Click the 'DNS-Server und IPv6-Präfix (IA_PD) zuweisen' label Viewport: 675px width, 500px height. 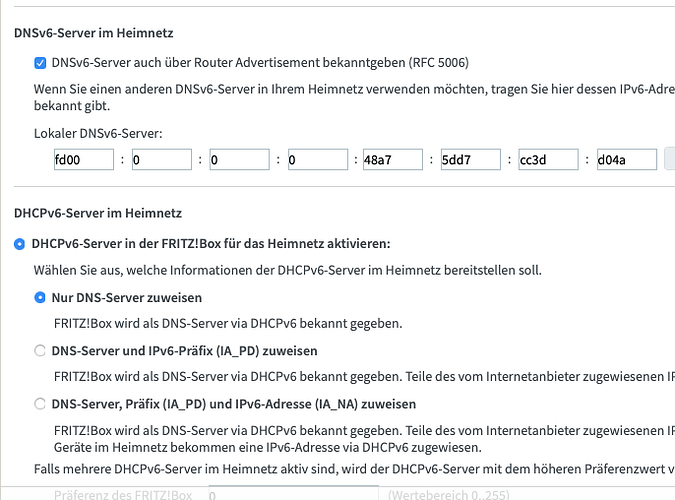[x=184, y=351]
